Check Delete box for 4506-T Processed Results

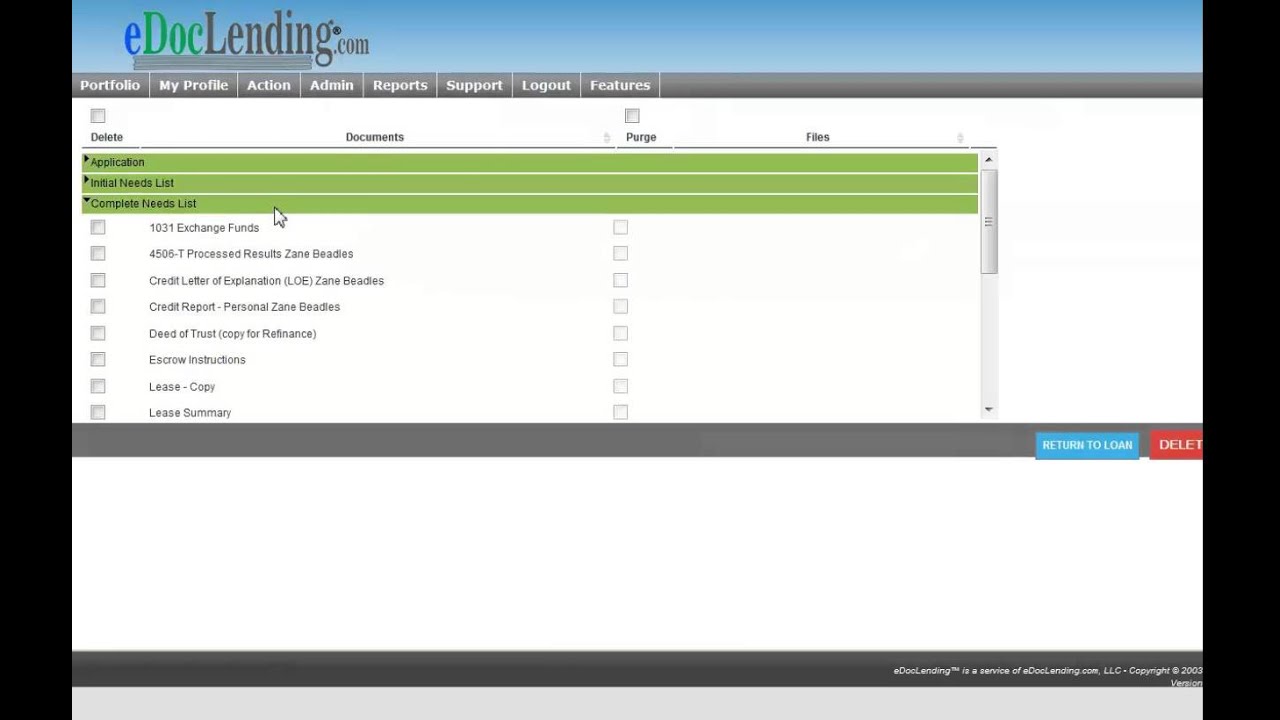98,254
